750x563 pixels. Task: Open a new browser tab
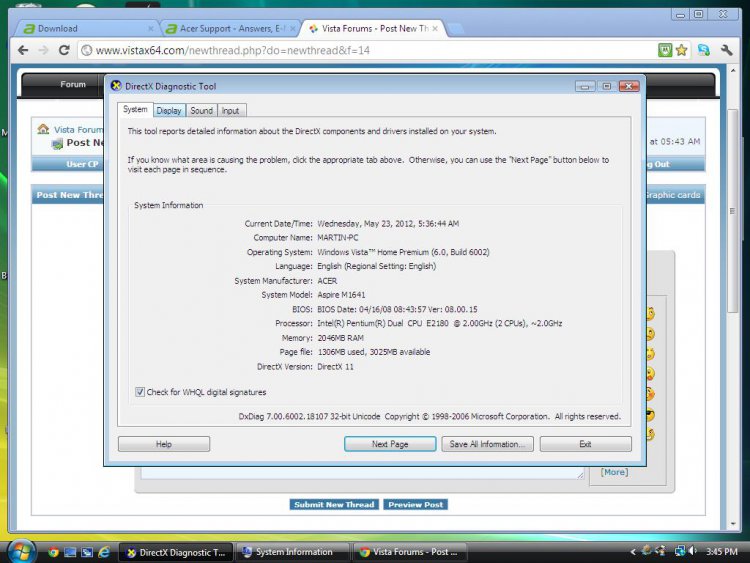[455, 29]
